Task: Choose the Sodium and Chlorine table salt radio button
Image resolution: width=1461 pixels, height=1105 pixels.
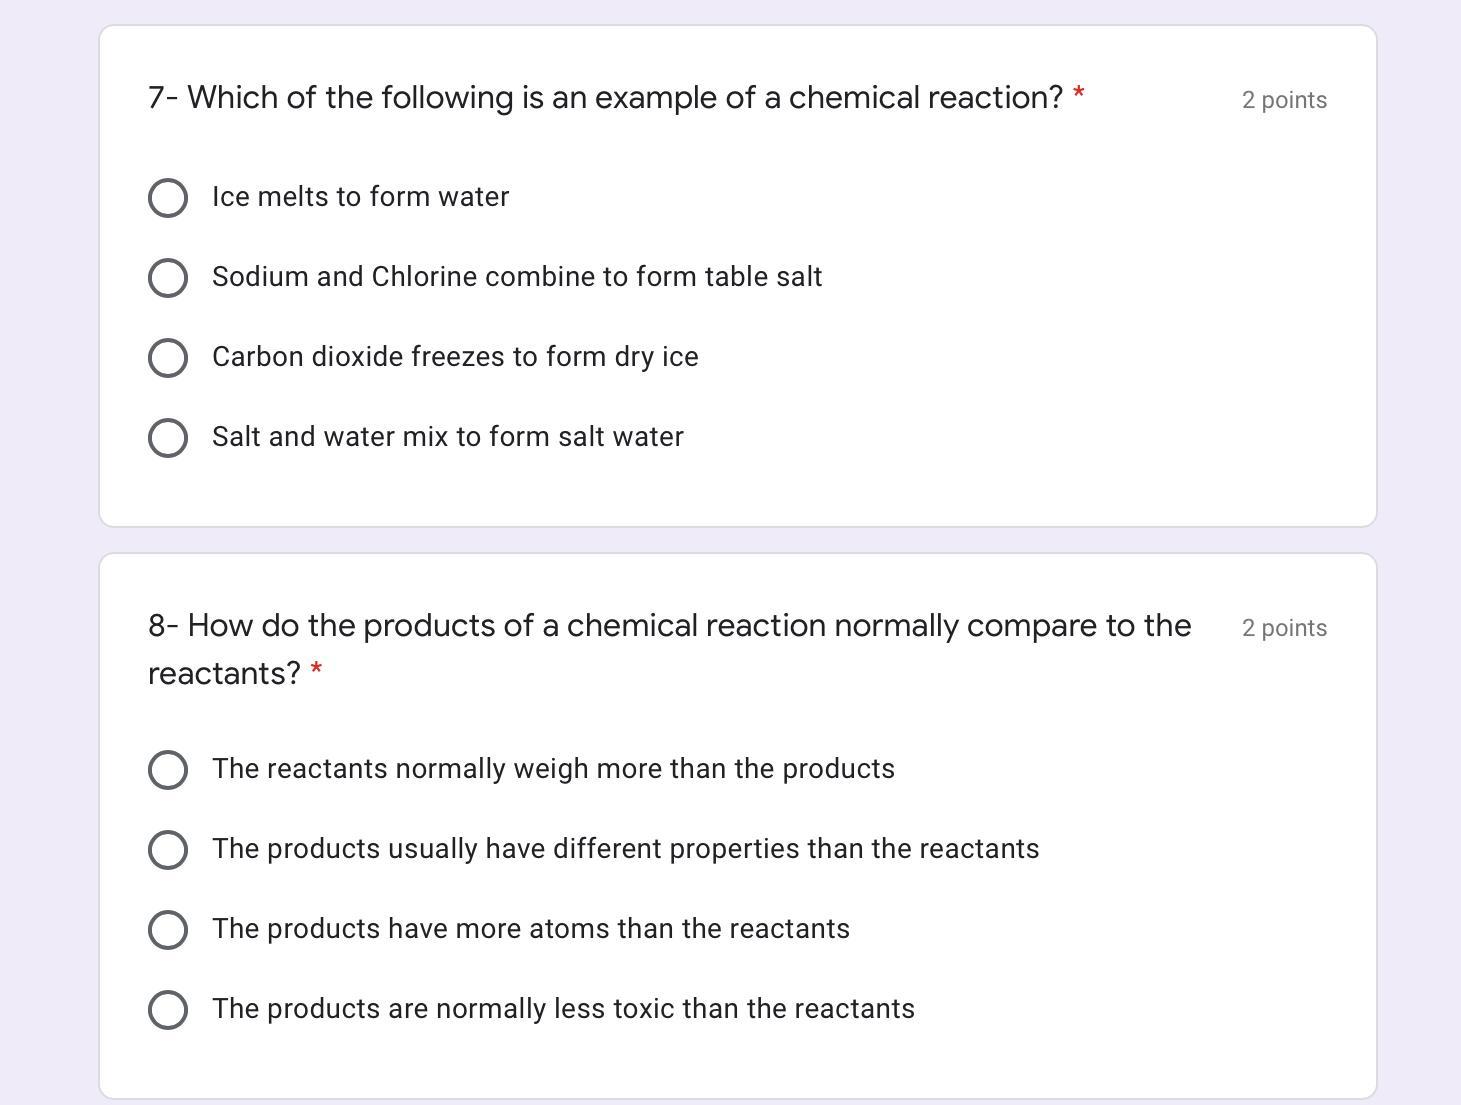Action: [168, 278]
